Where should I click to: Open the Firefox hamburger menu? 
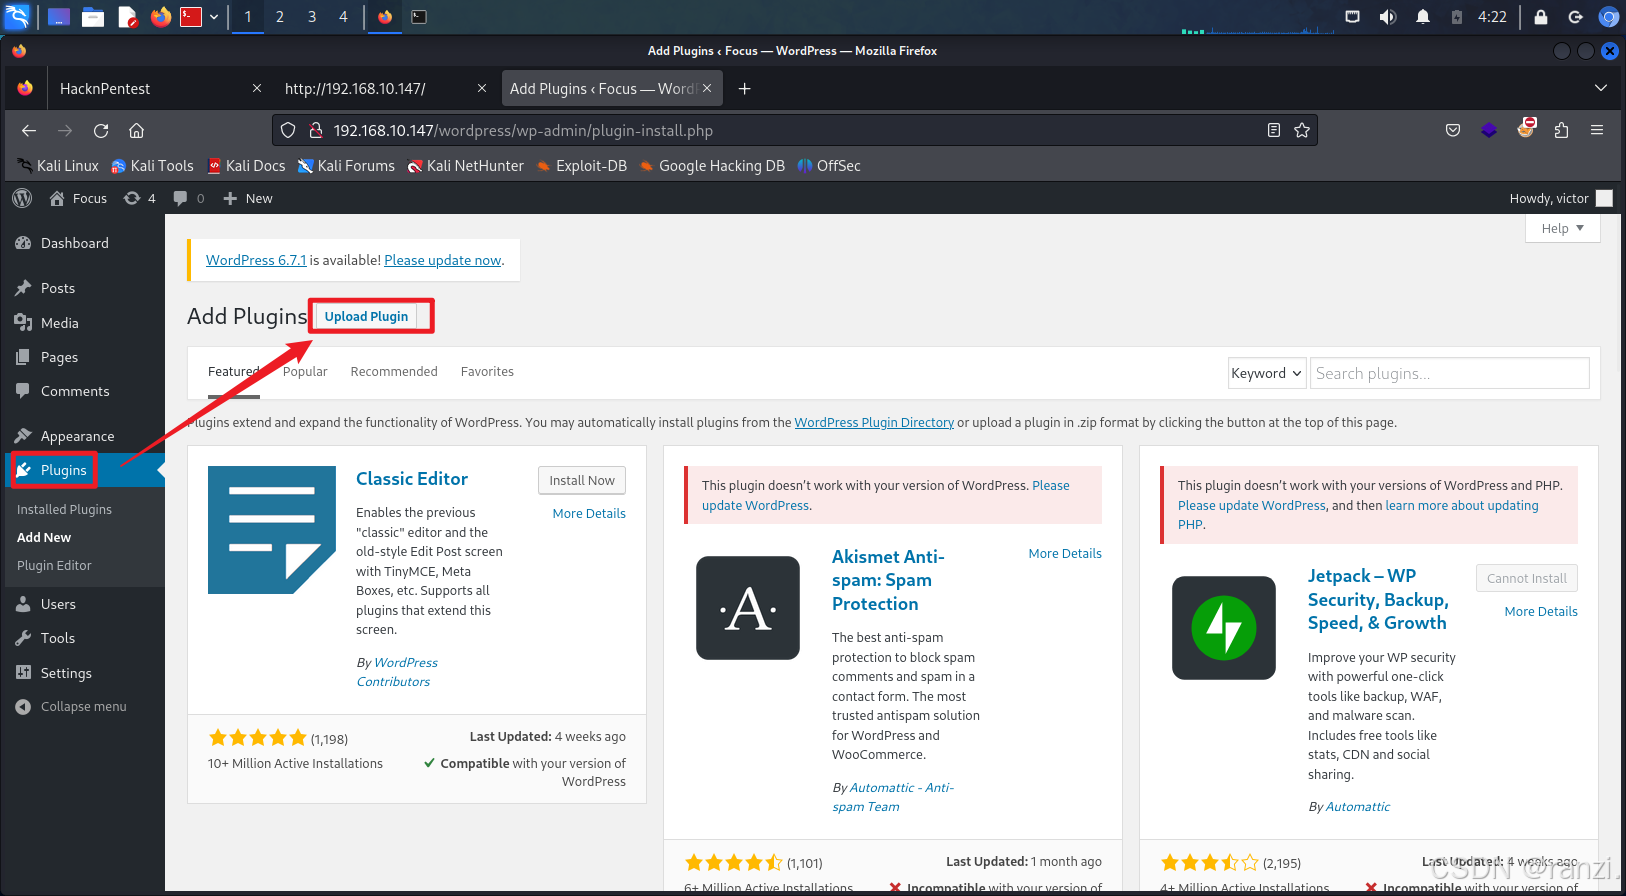pos(1597,130)
